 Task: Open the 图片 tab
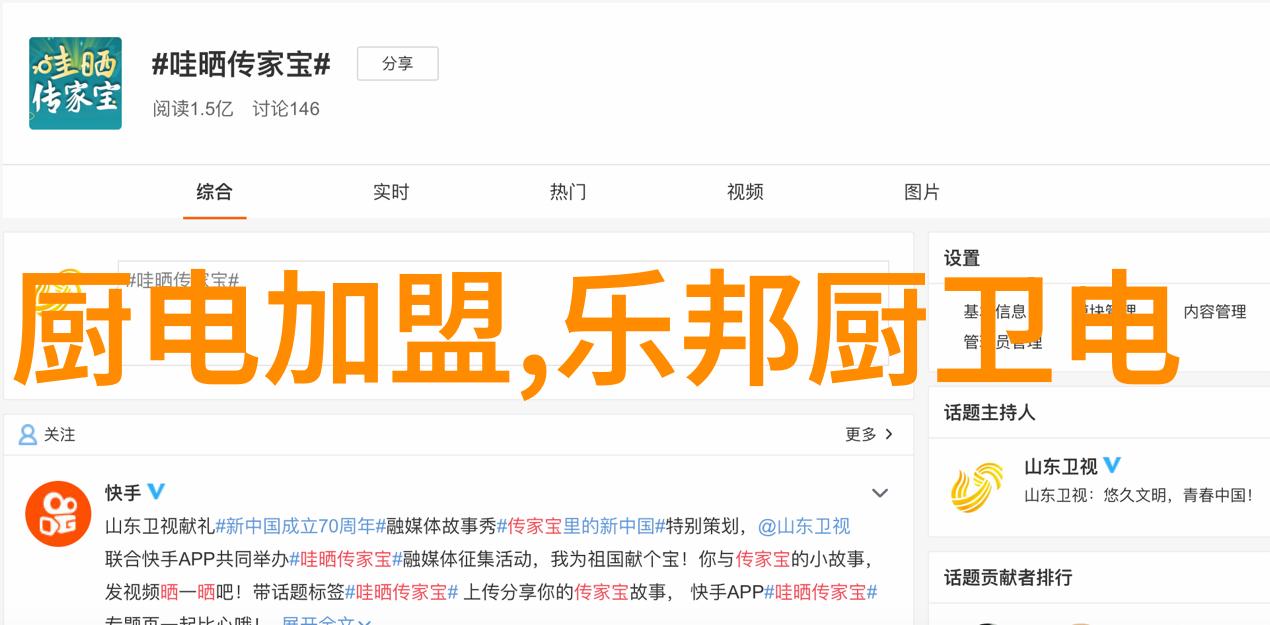click(x=922, y=192)
